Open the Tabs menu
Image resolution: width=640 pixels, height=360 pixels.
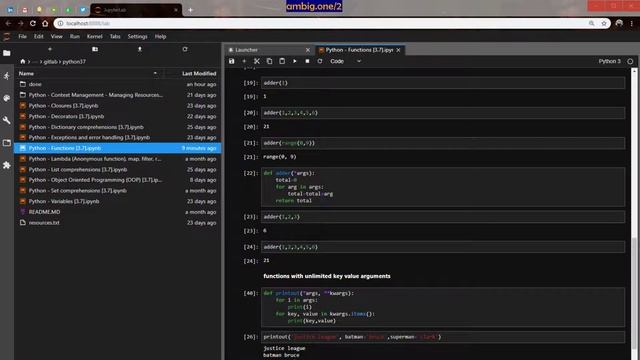[115, 36]
